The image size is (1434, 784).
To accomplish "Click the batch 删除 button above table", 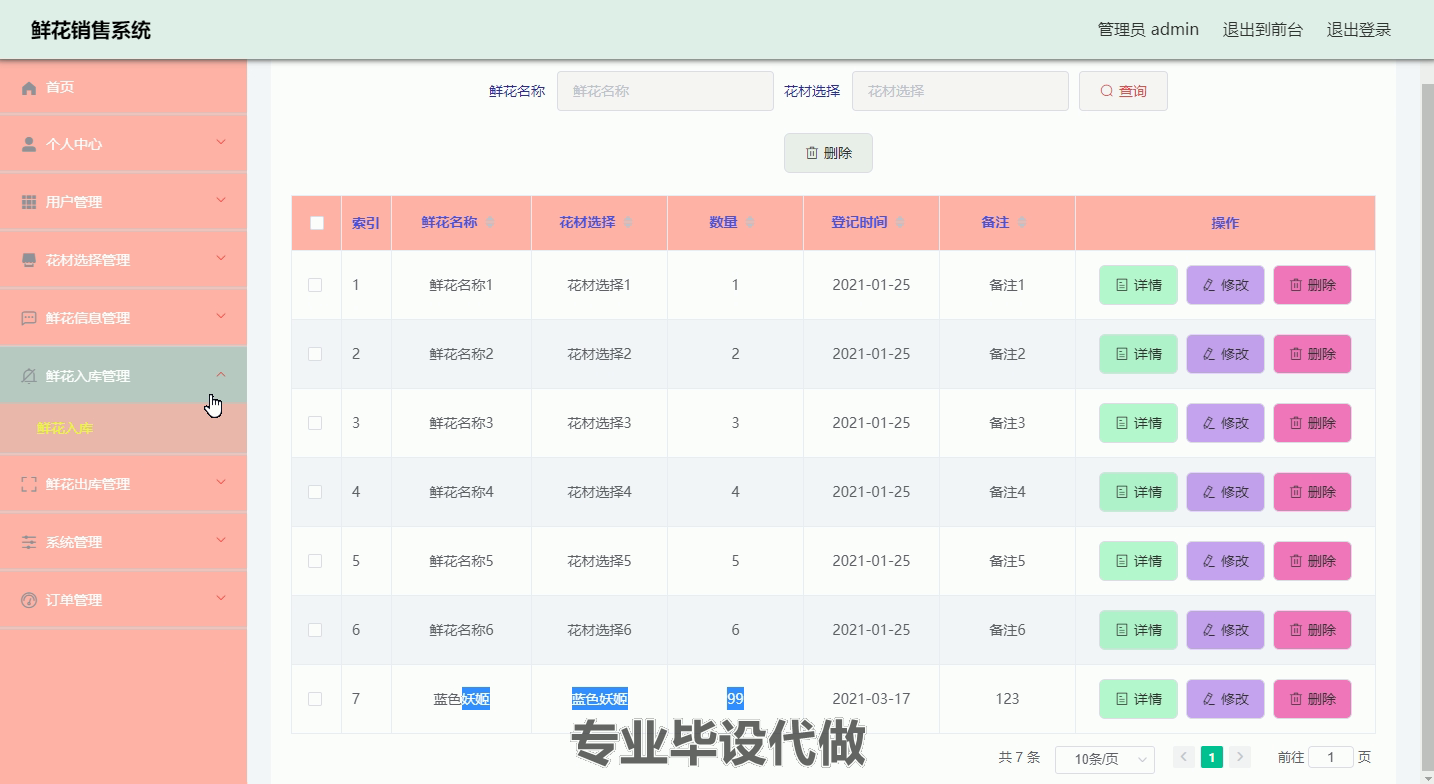I will click(828, 153).
